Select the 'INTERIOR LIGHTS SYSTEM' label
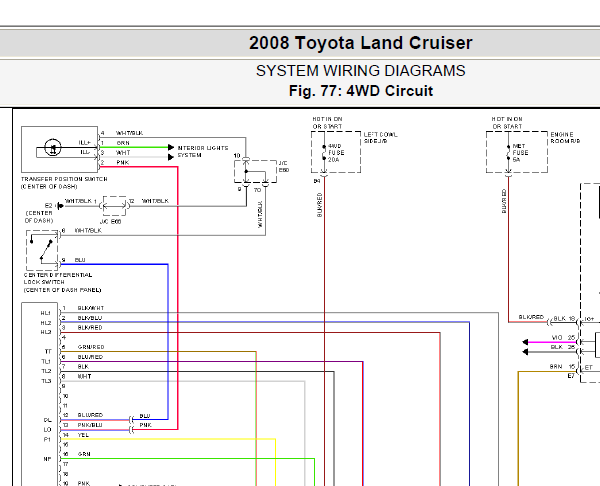600x486 pixels. (x=203, y=152)
